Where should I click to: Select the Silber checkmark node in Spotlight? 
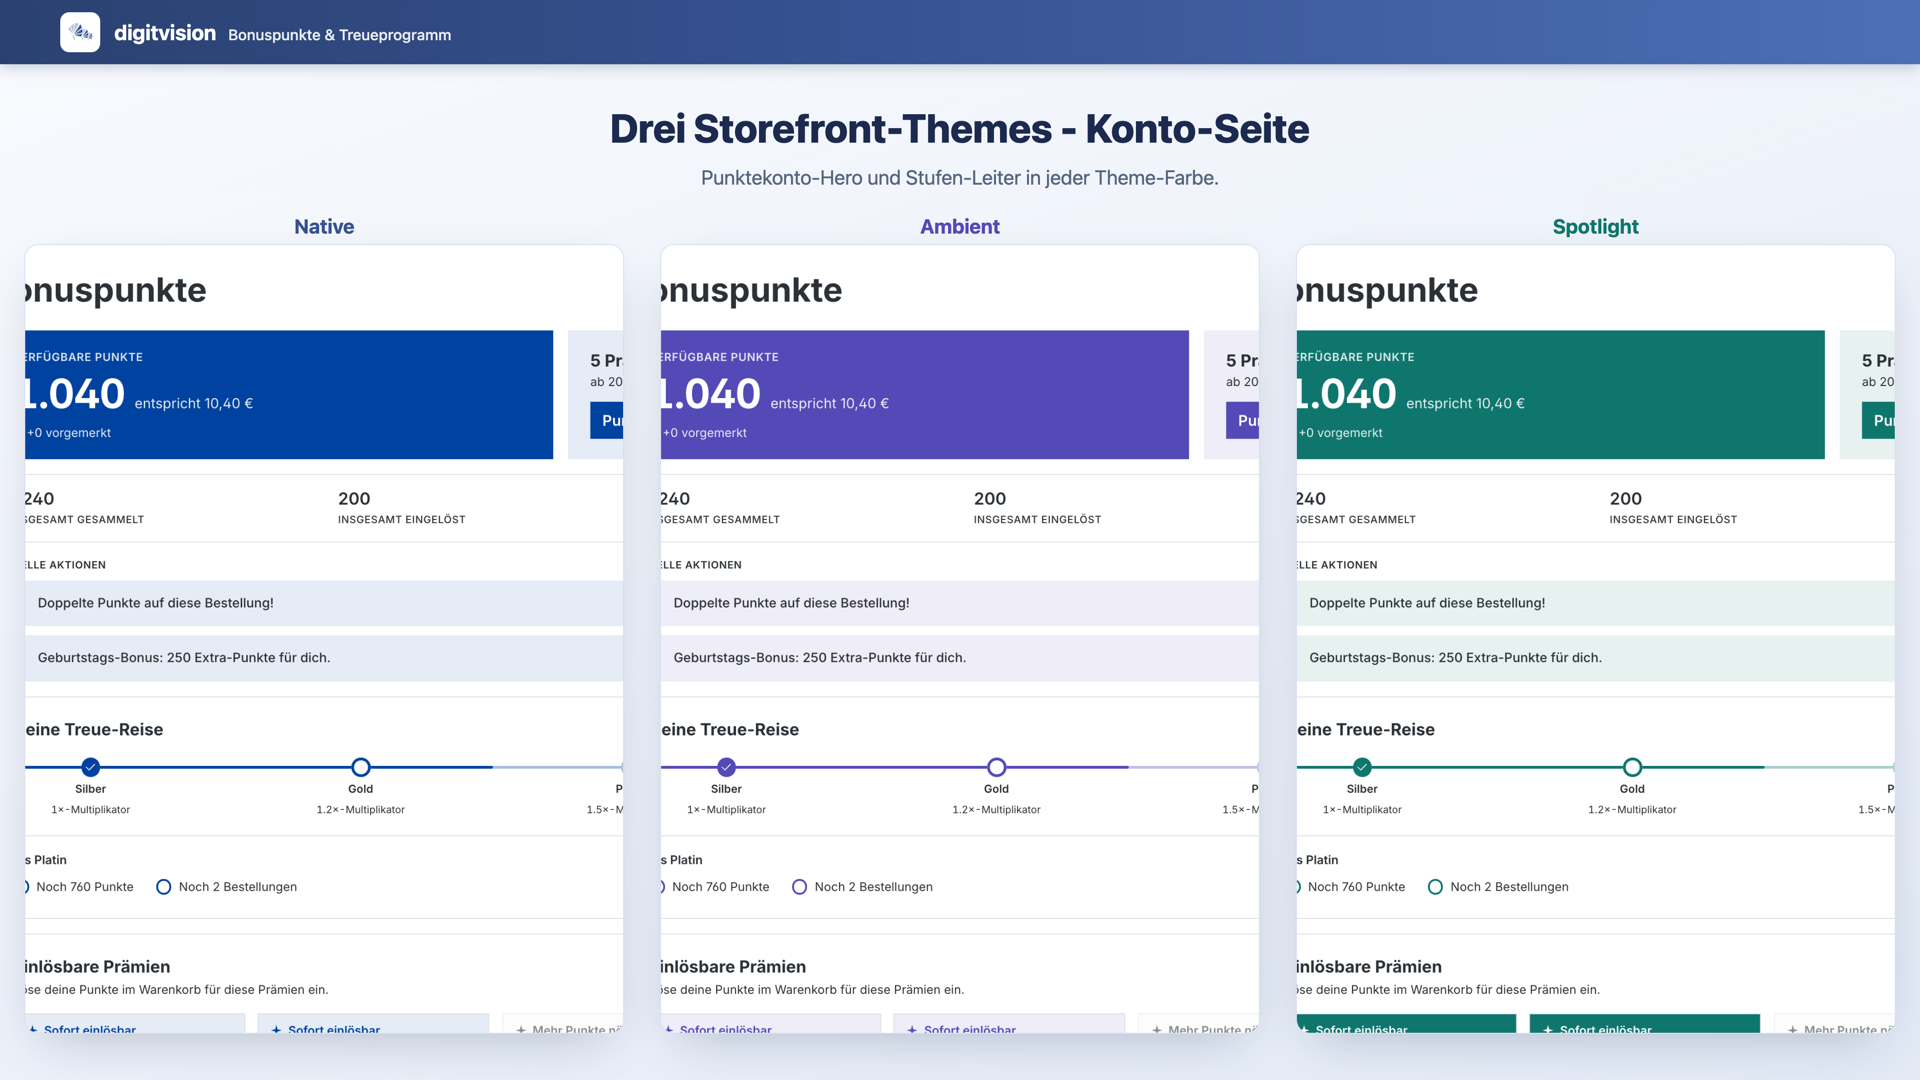coord(1363,767)
